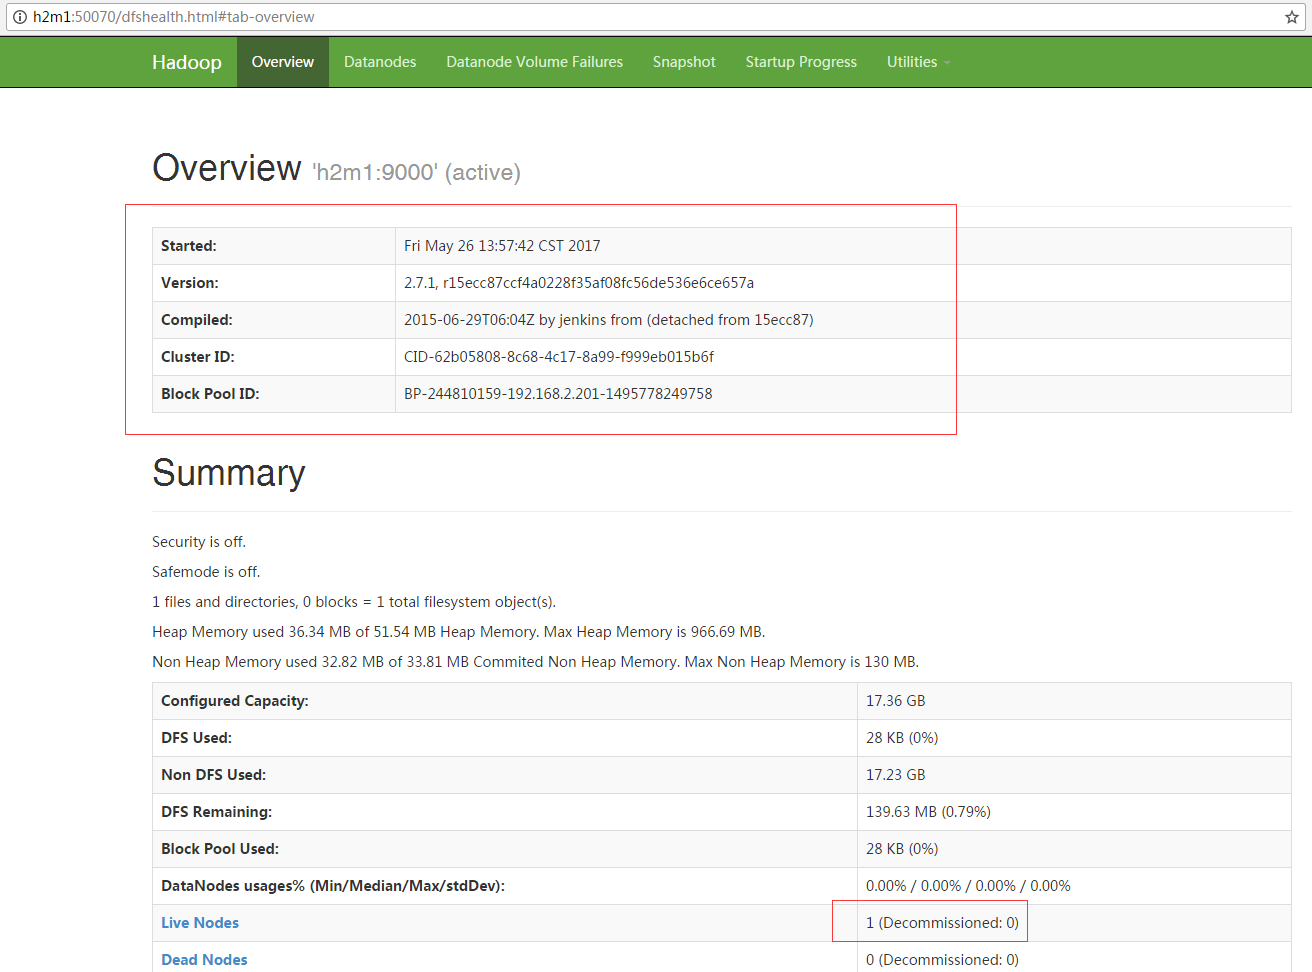Click the Non Heap Memory used line

[536, 662]
